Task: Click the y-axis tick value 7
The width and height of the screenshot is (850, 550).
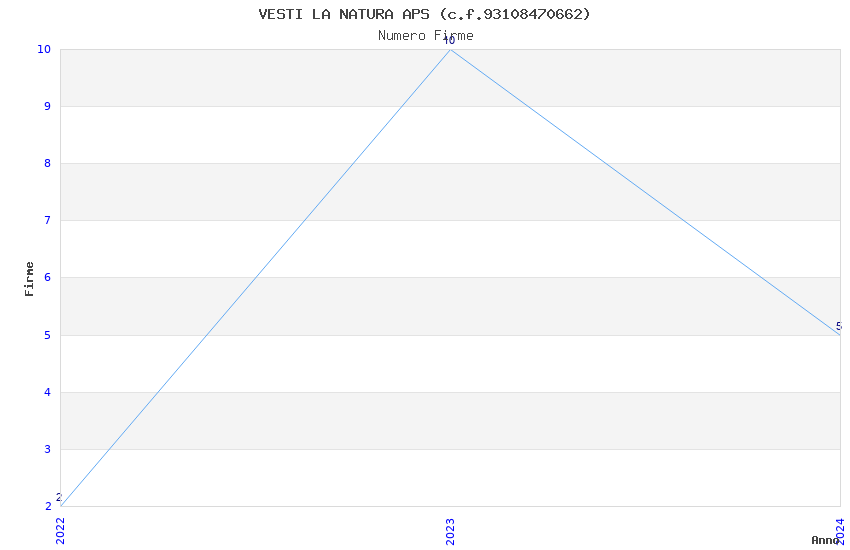Action: point(48,220)
